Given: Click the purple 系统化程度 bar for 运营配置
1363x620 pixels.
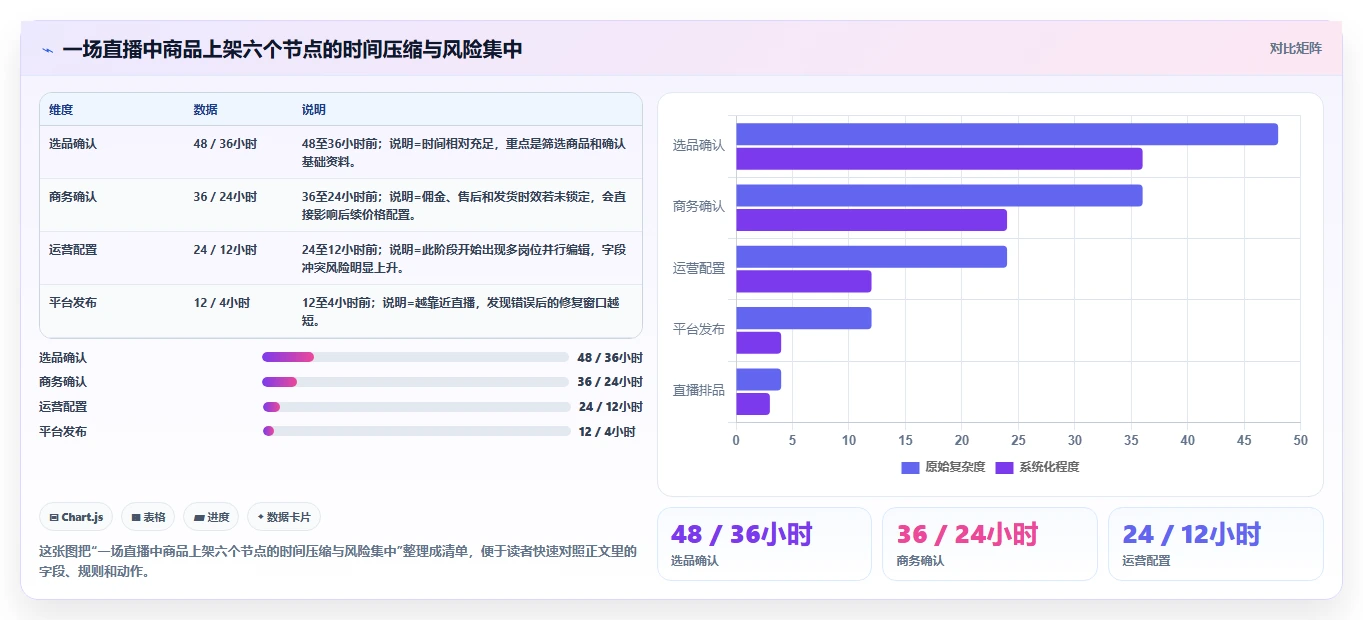Looking at the screenshot, I should 804,281.
